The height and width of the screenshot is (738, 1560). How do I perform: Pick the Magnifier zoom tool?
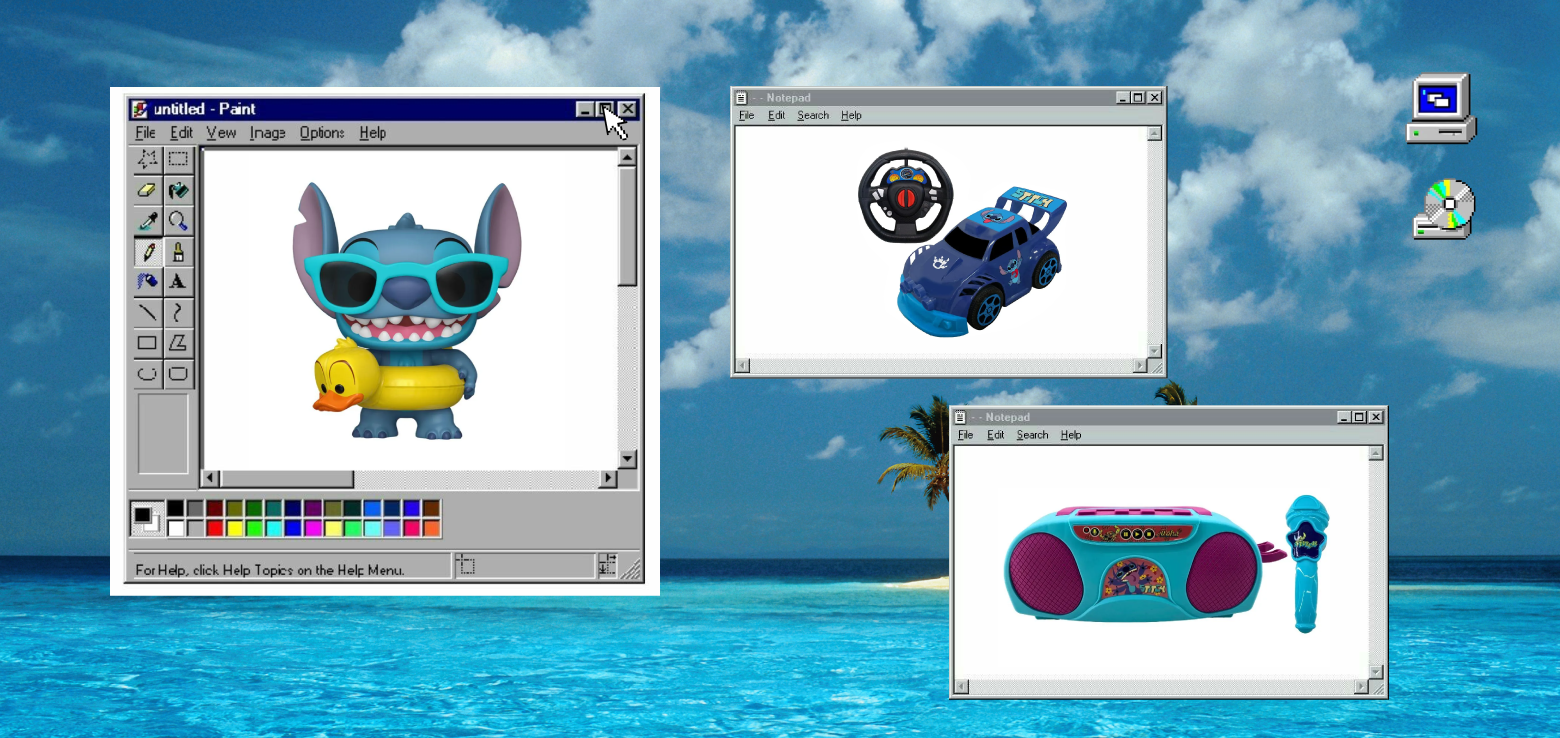click(x=178, y=221)
